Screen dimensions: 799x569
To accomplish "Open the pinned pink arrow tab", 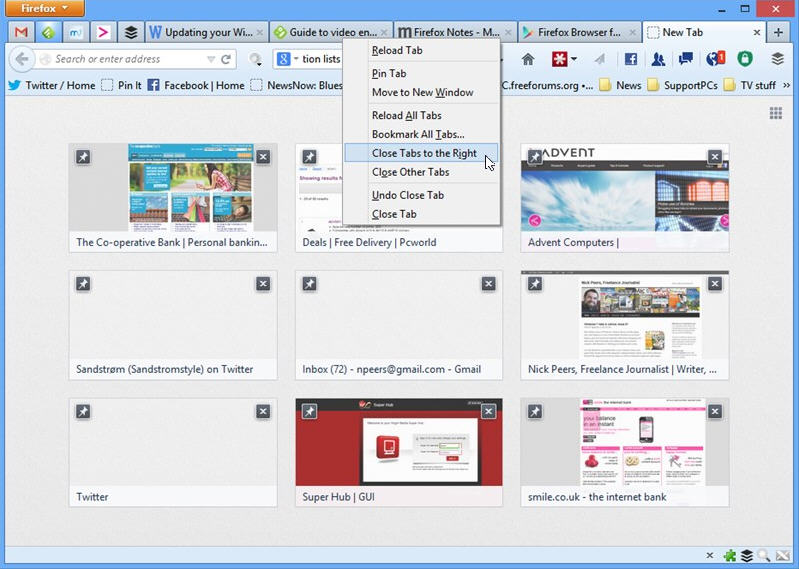I will [x=103, y=33].
